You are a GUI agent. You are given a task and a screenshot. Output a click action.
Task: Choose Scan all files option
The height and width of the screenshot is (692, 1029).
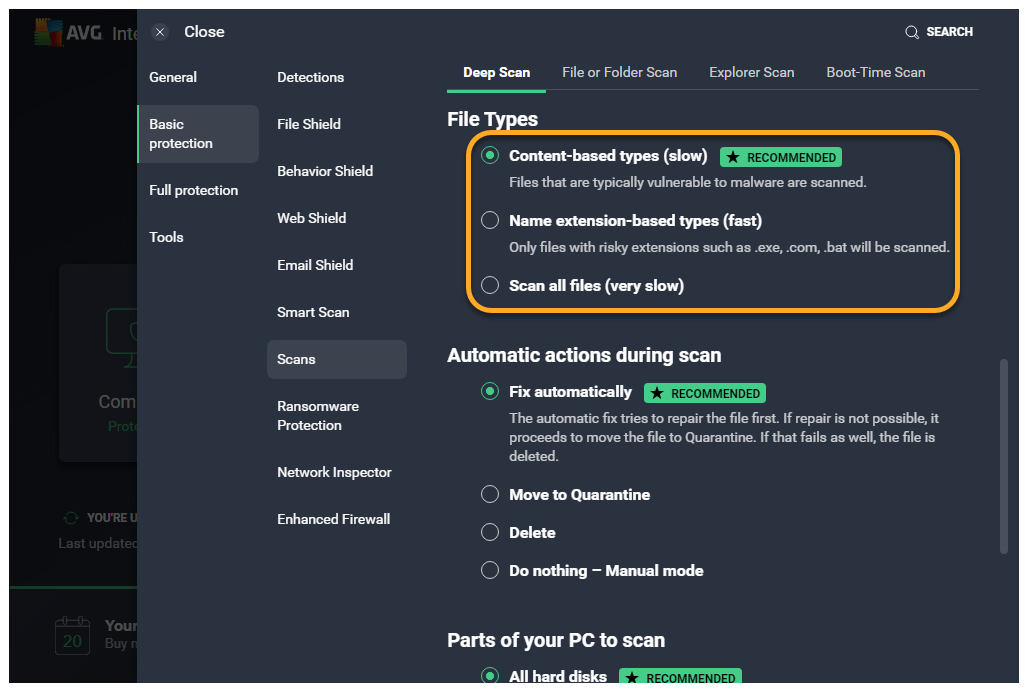point(490,285)
